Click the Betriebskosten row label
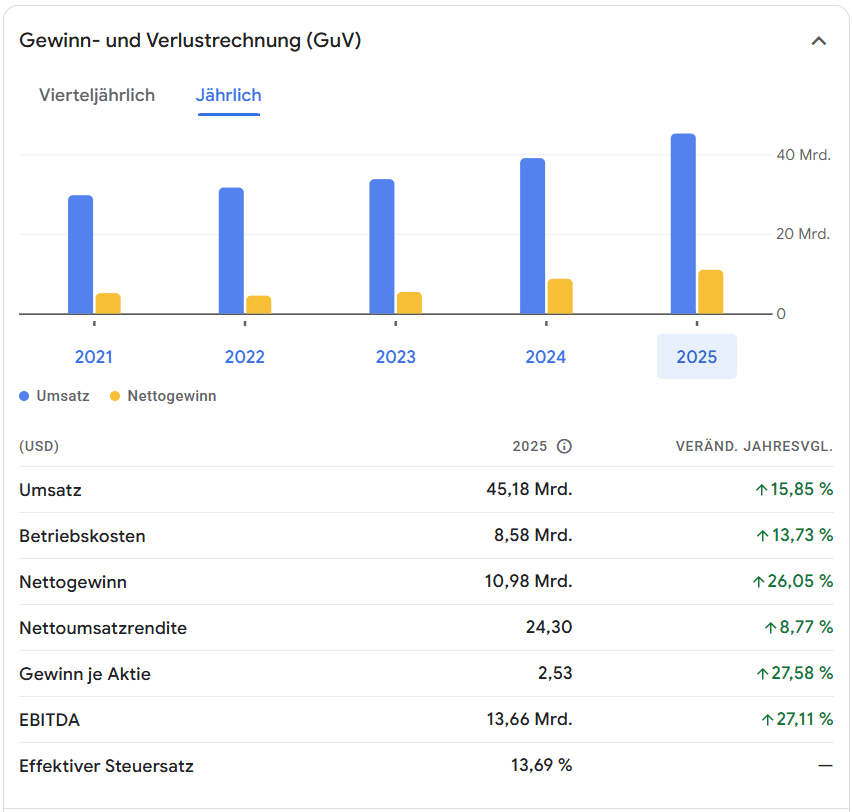This screenshot has width=852, height=812. point(83,536)
